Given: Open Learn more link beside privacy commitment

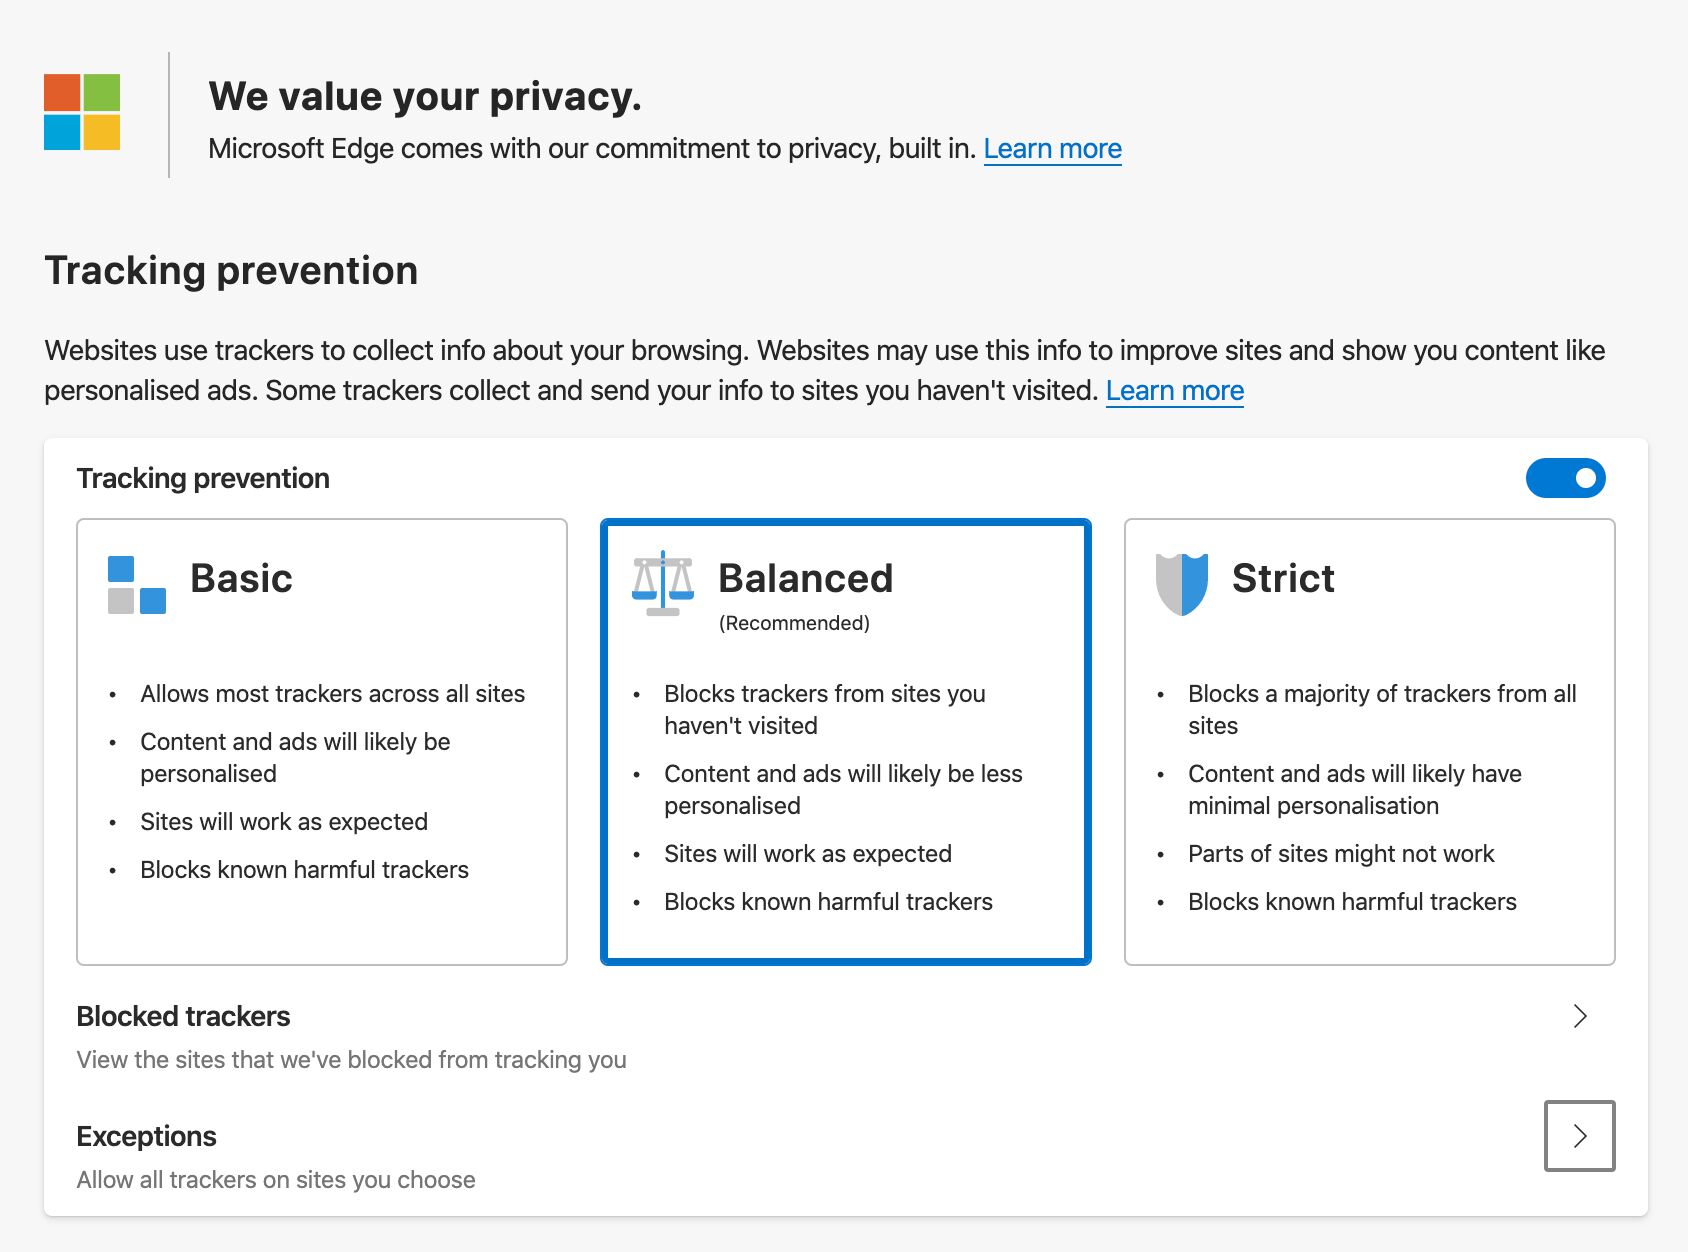Looking at the screenshot, I should point(1053,149).
